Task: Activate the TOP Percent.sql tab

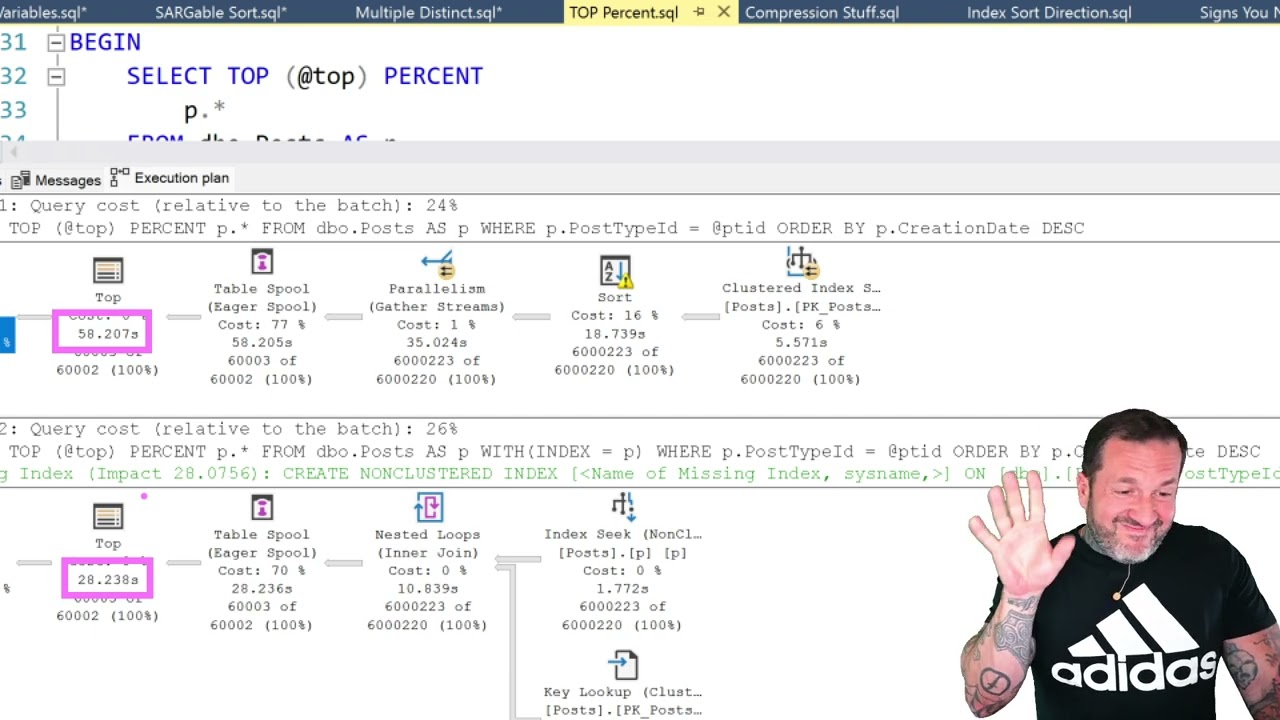Action: point(624,13)
